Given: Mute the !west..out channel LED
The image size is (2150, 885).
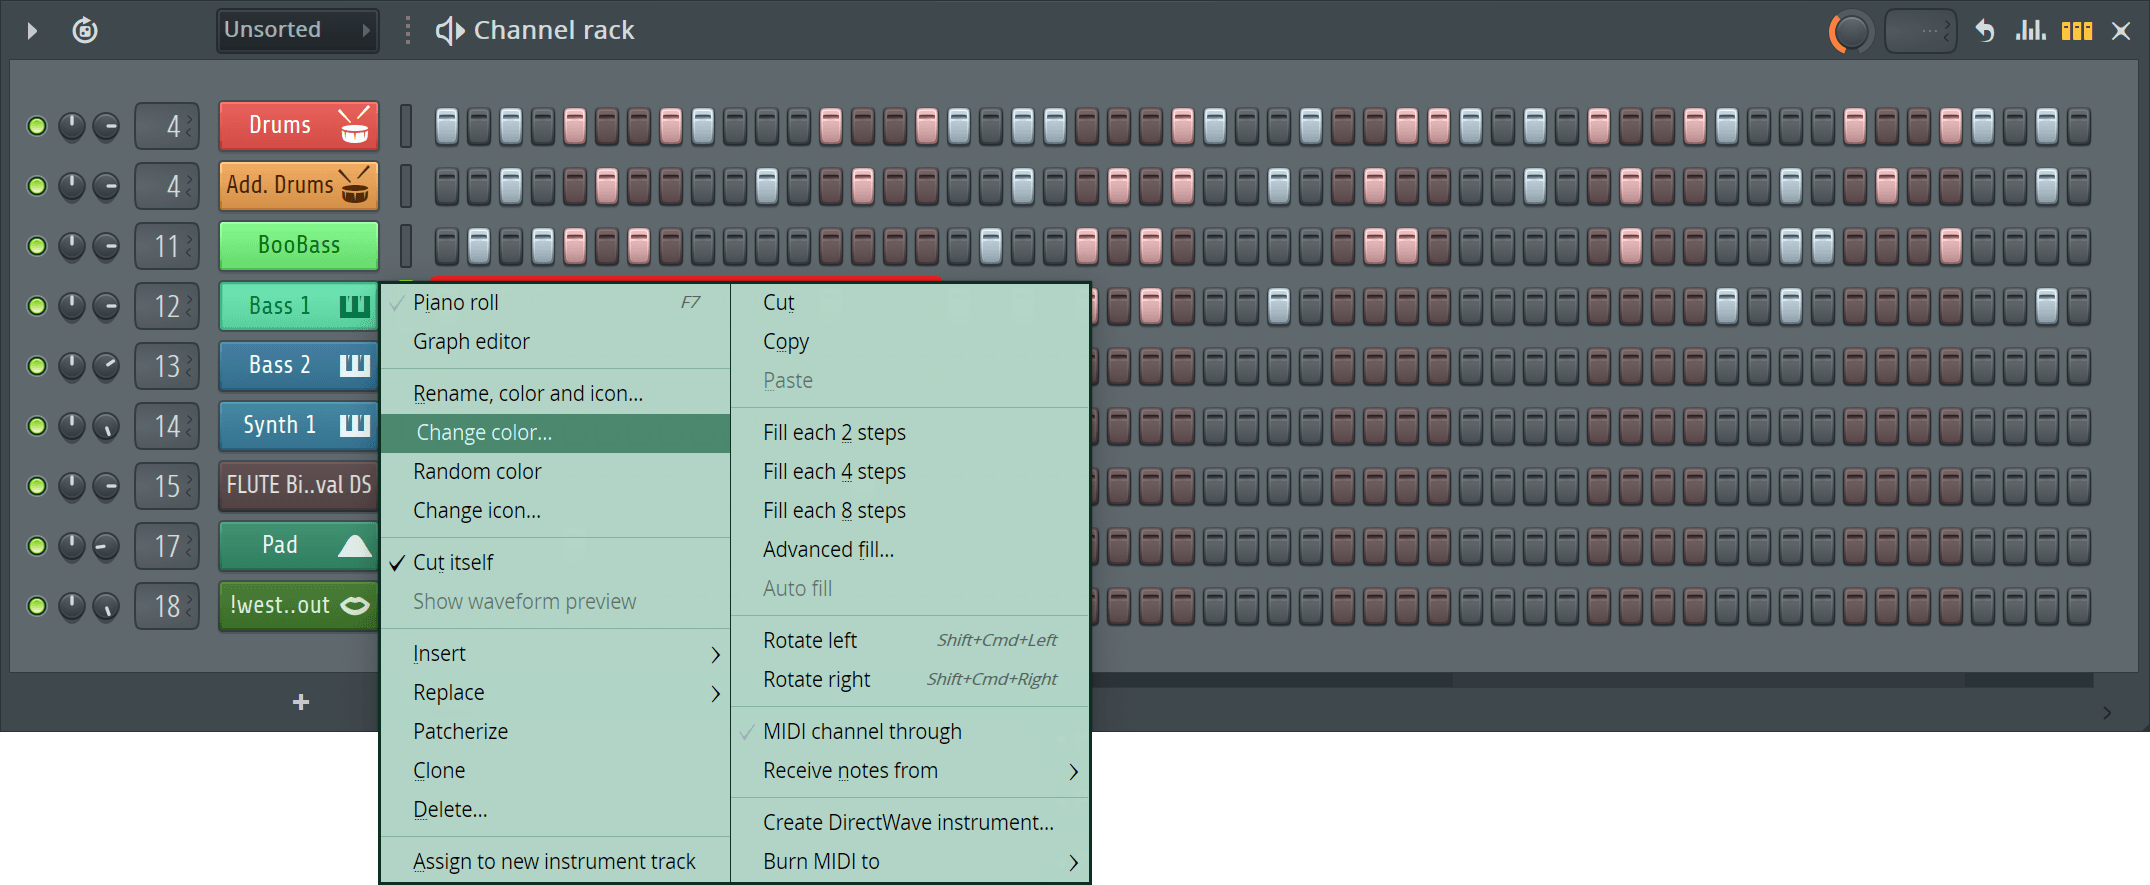Looking at the screenshot, I should pyautogui.click(x=37, y=606).
